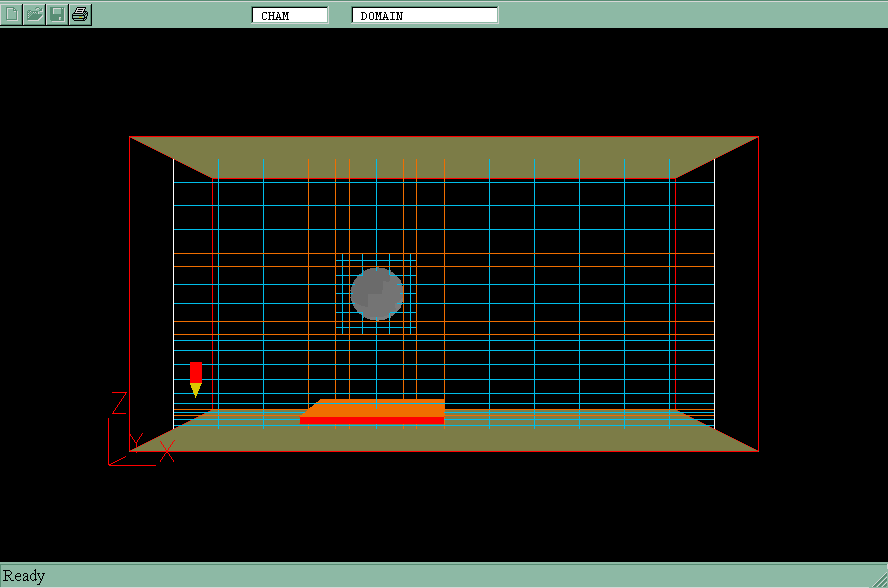Select the red probe pencil marker
This screenshot has height=588, width=888.
click(x=195, y=372)
